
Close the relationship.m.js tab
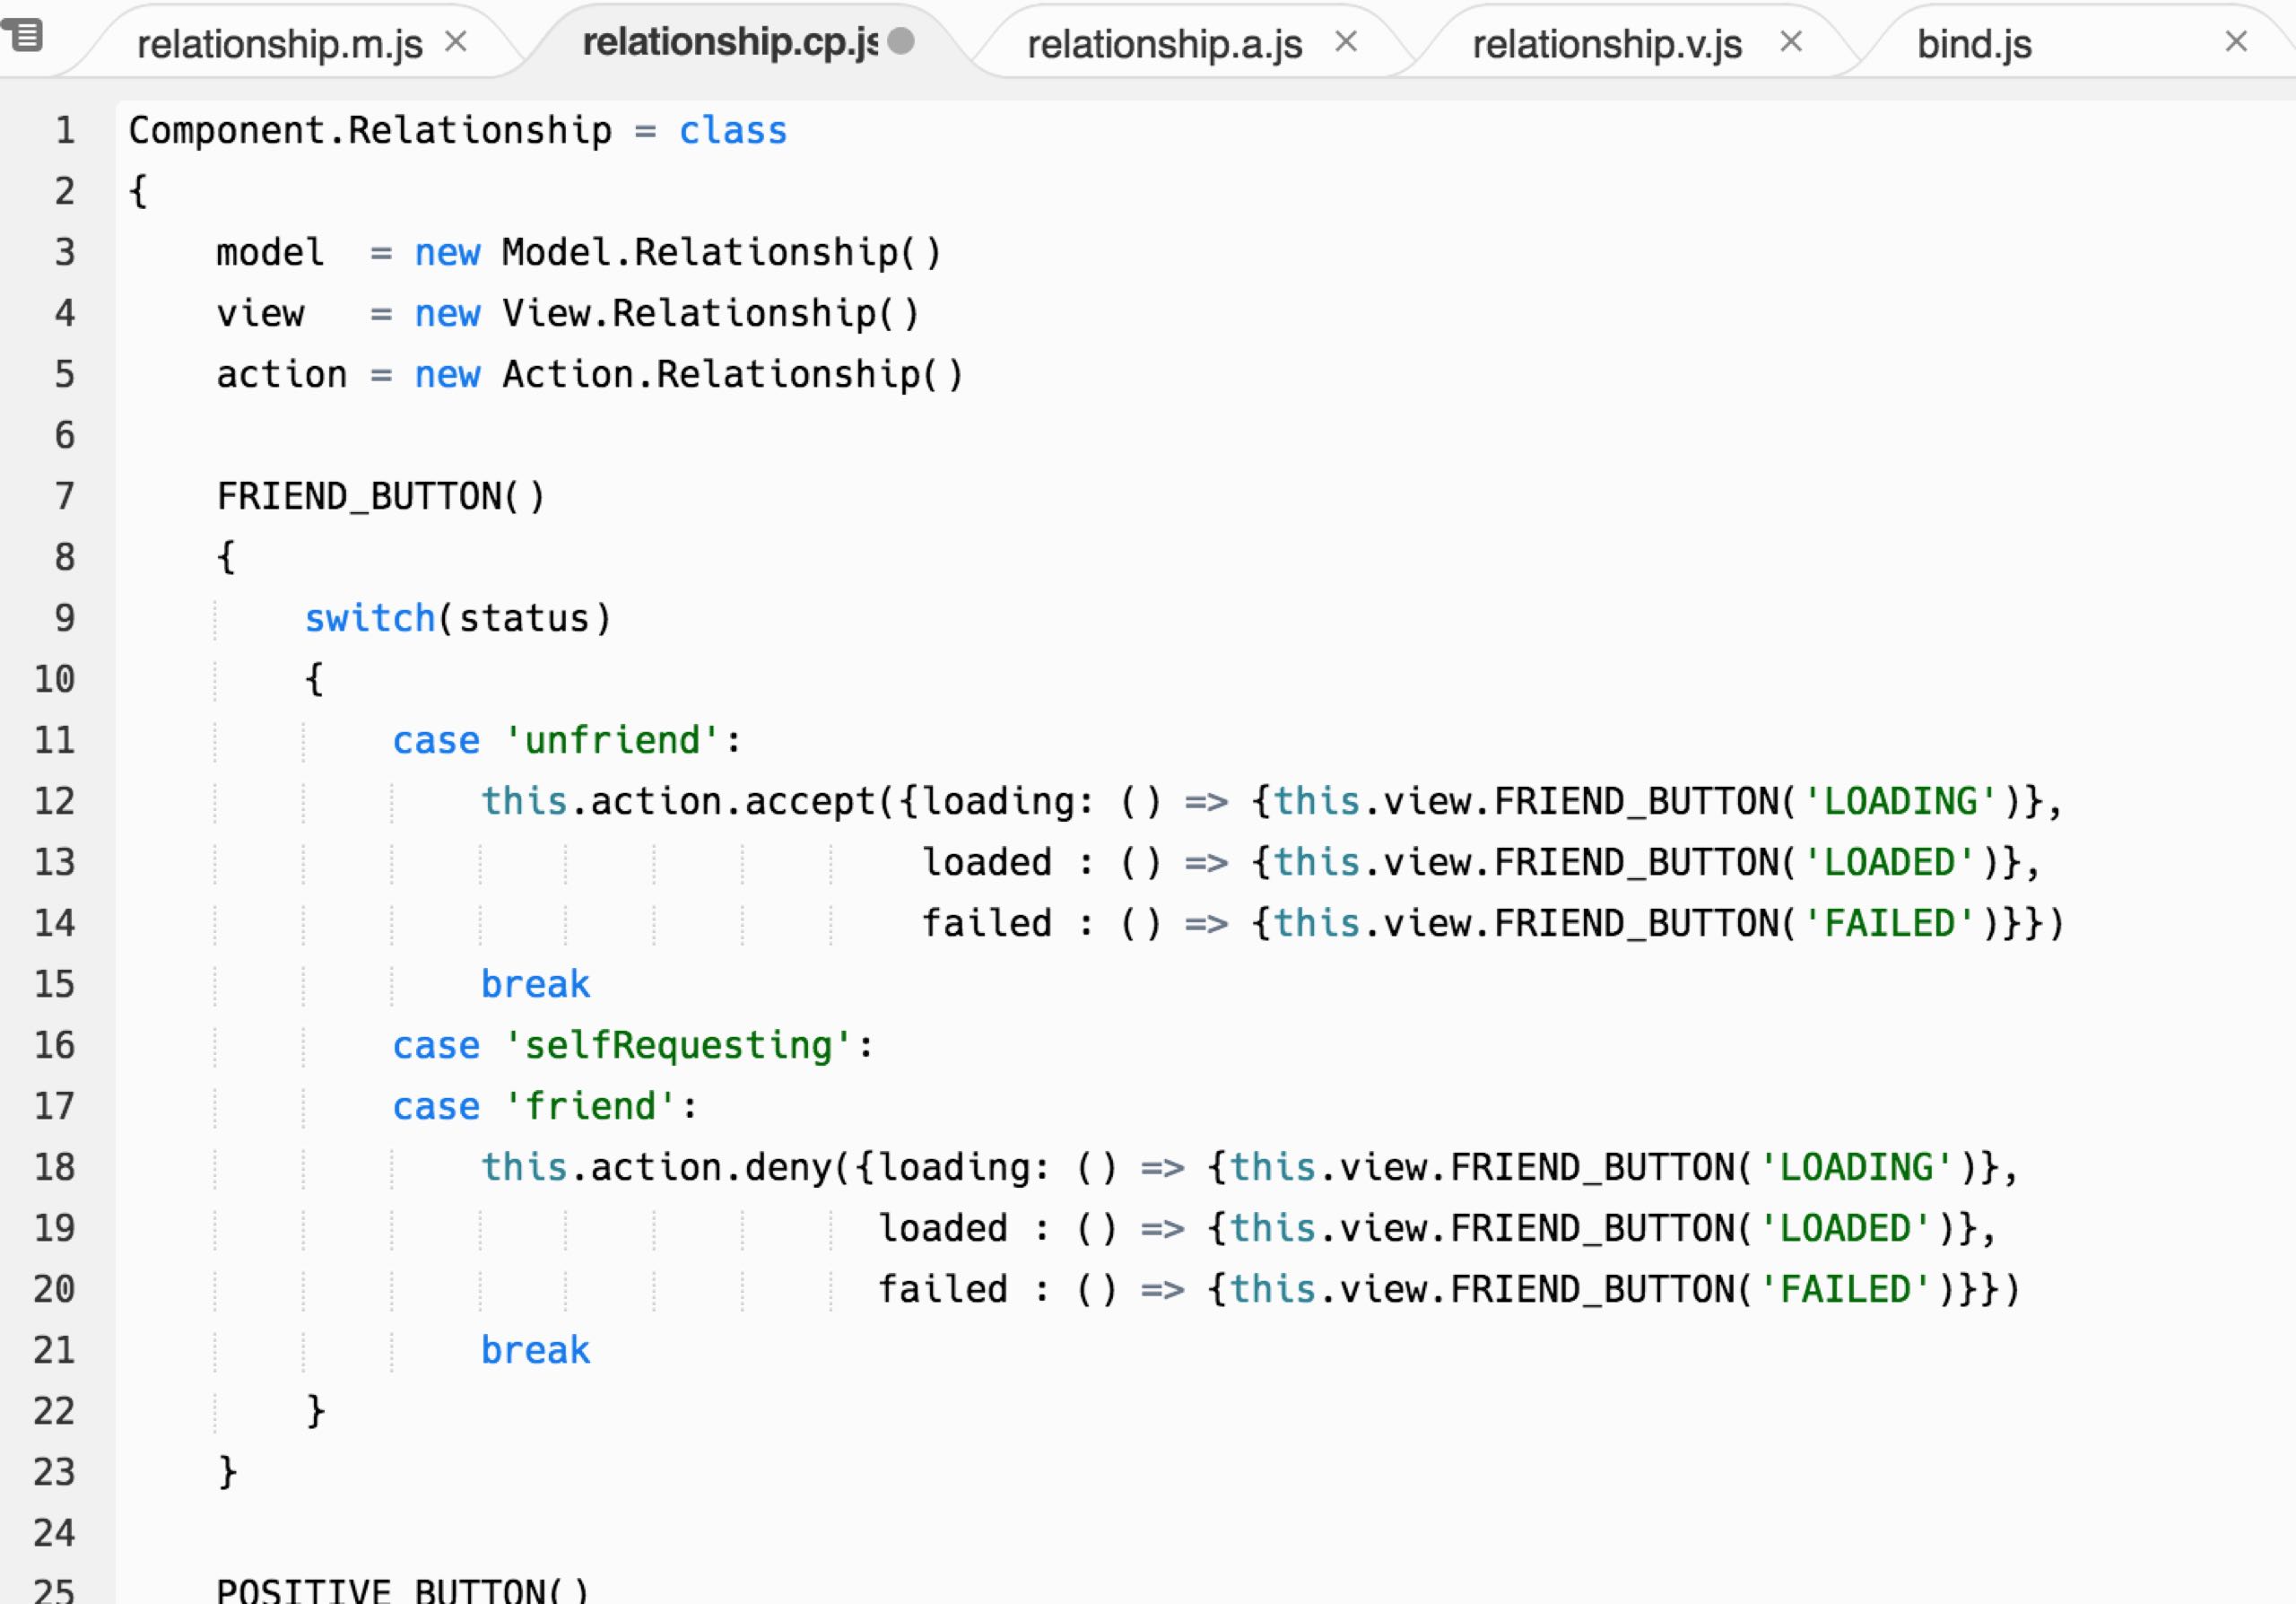click(456, 42)
